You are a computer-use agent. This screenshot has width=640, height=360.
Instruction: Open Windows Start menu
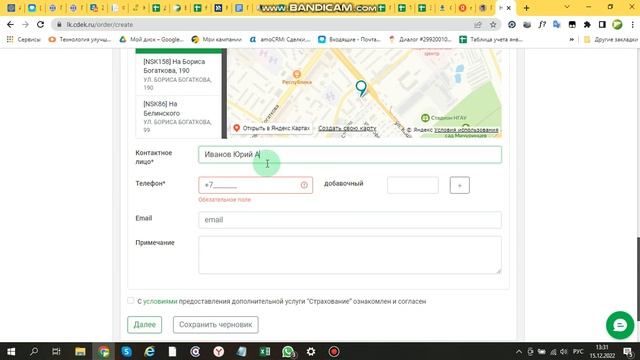click(x=11, y=351)
